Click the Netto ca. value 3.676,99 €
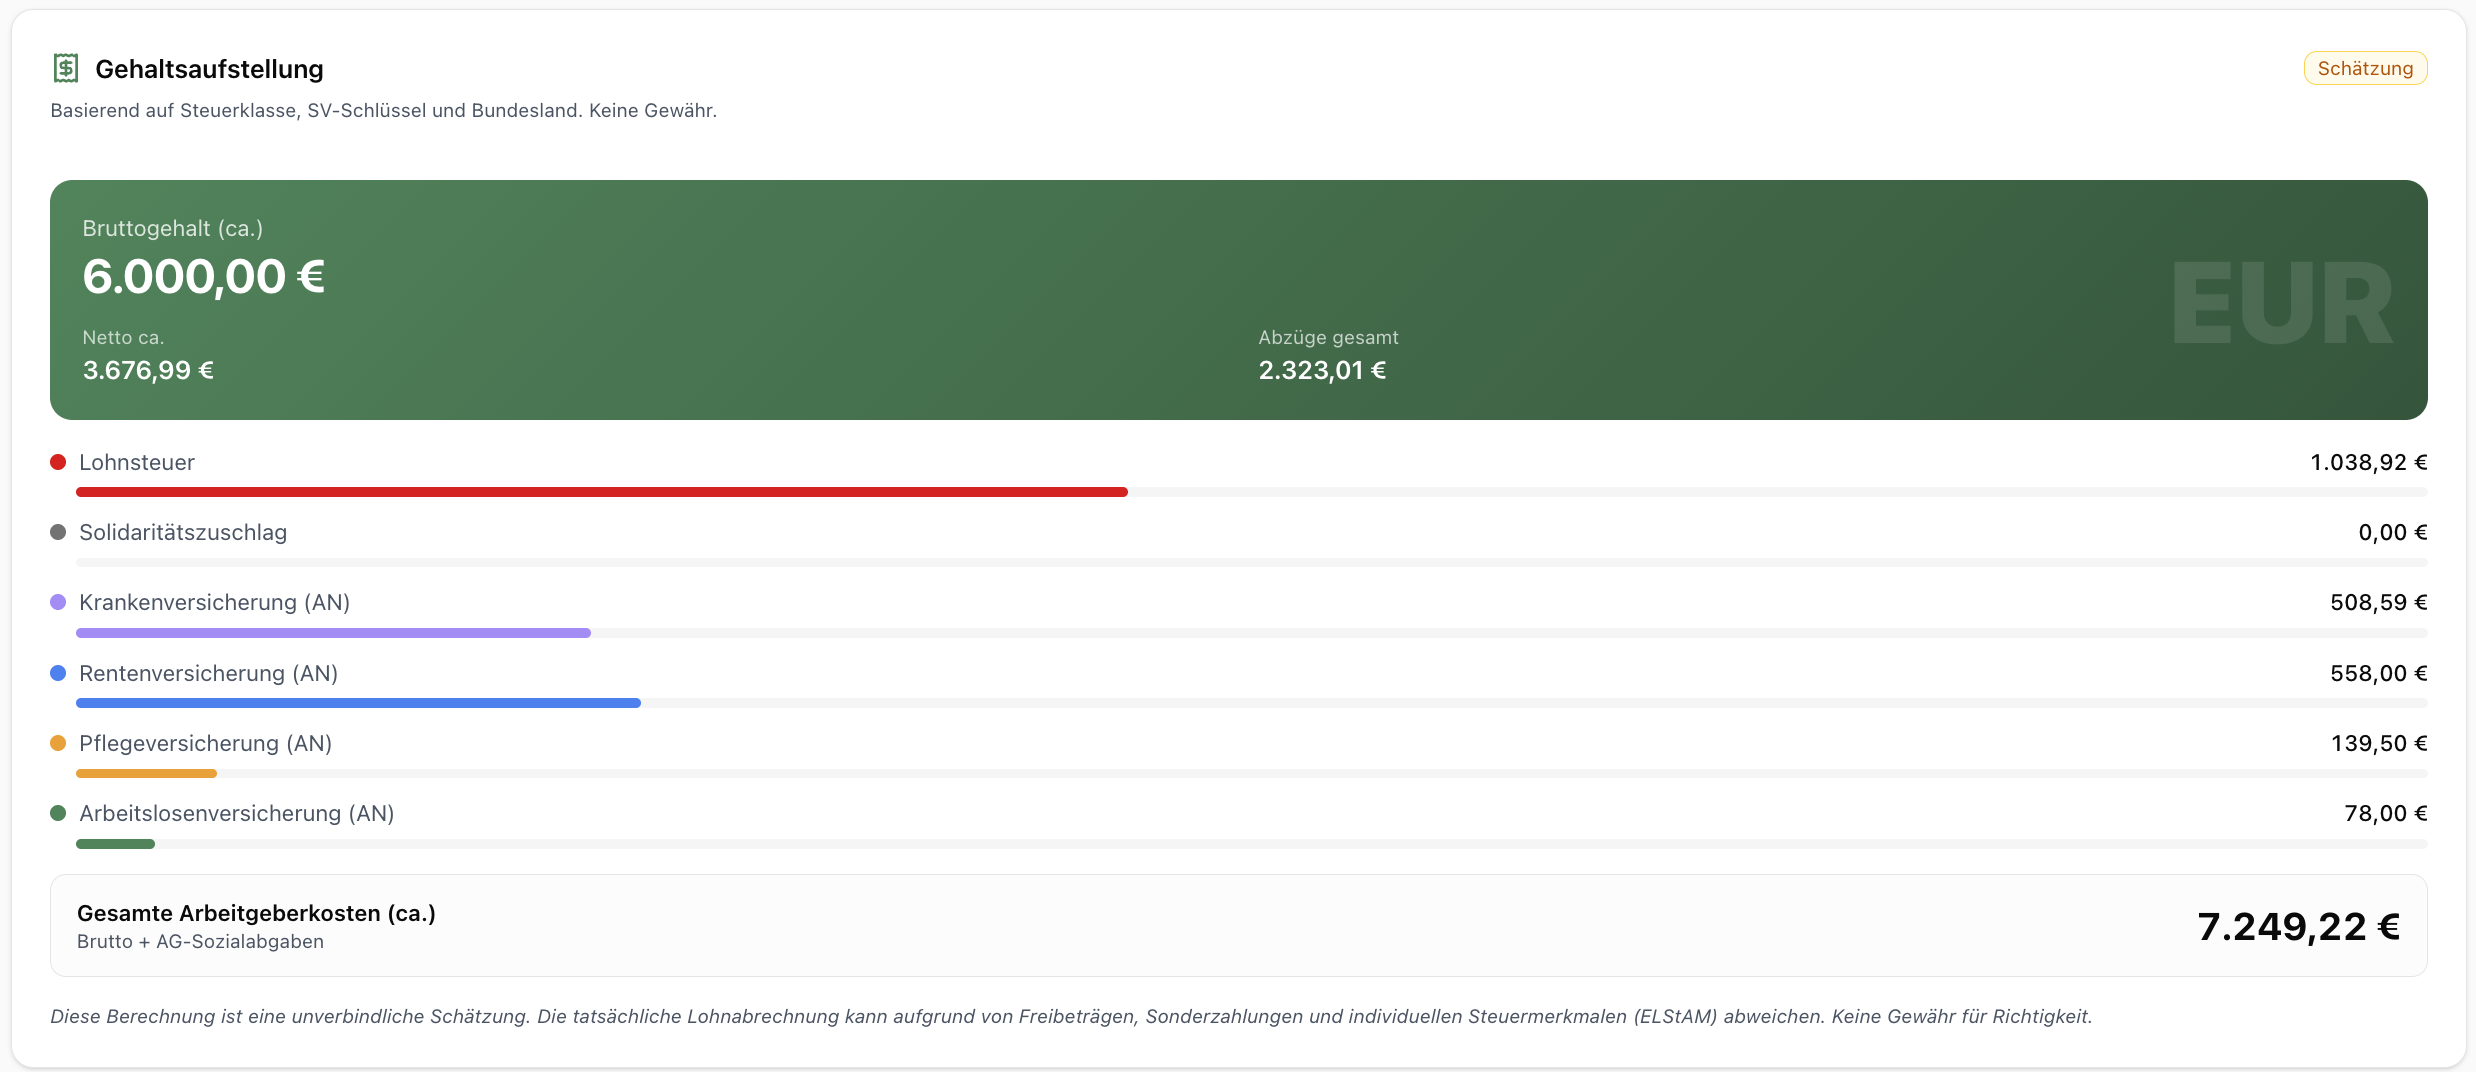Viewport: 2476px width, 1072px height. [148, 370]
